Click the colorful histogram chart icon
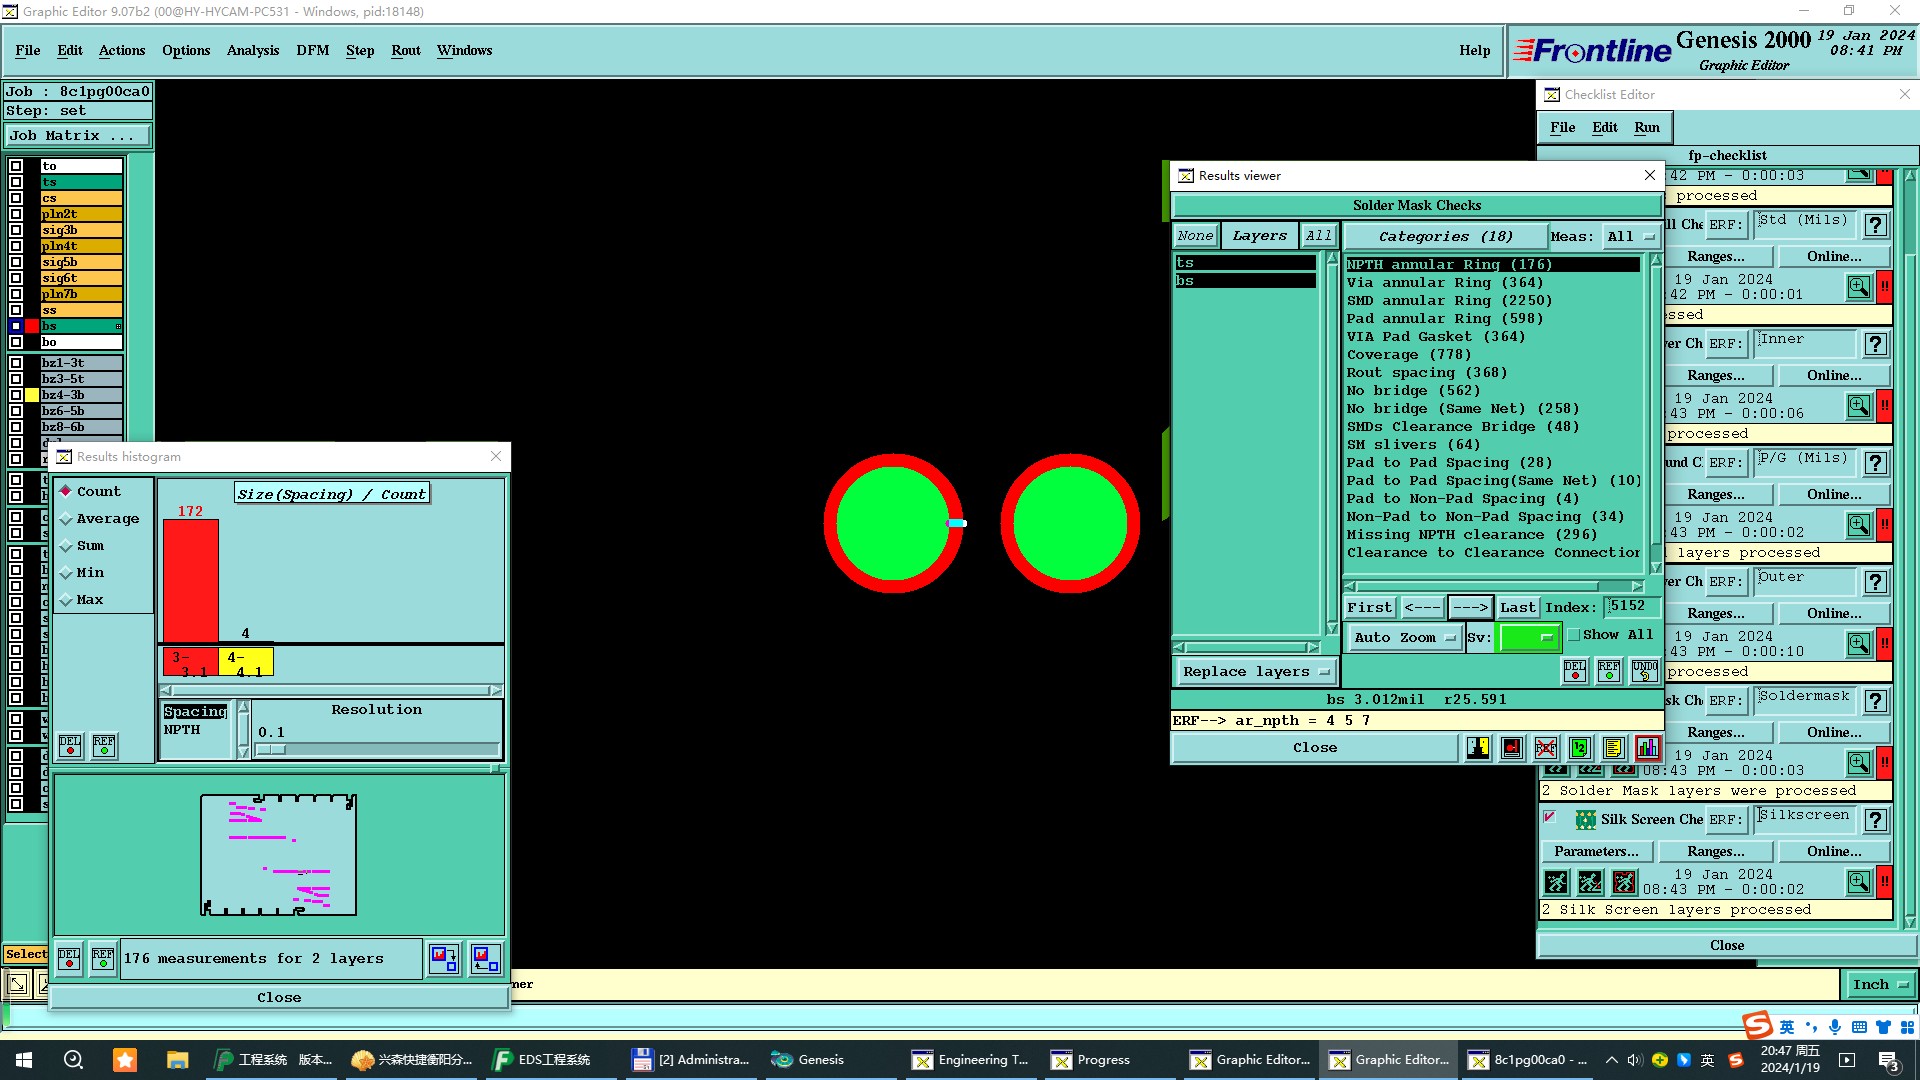This screenshot has height=1080, width=1920. click(x=1647, y=748)
